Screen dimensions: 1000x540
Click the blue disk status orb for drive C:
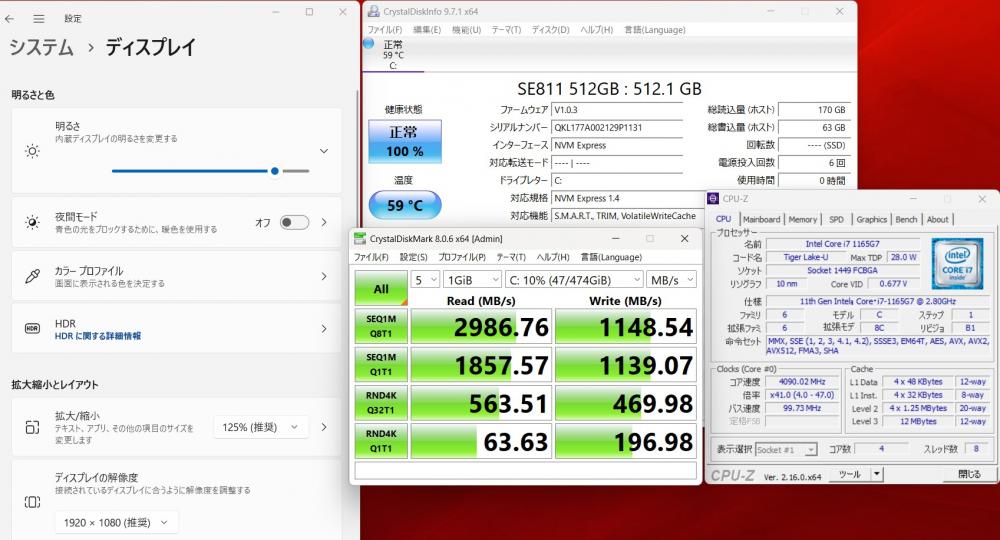[393, 45]
